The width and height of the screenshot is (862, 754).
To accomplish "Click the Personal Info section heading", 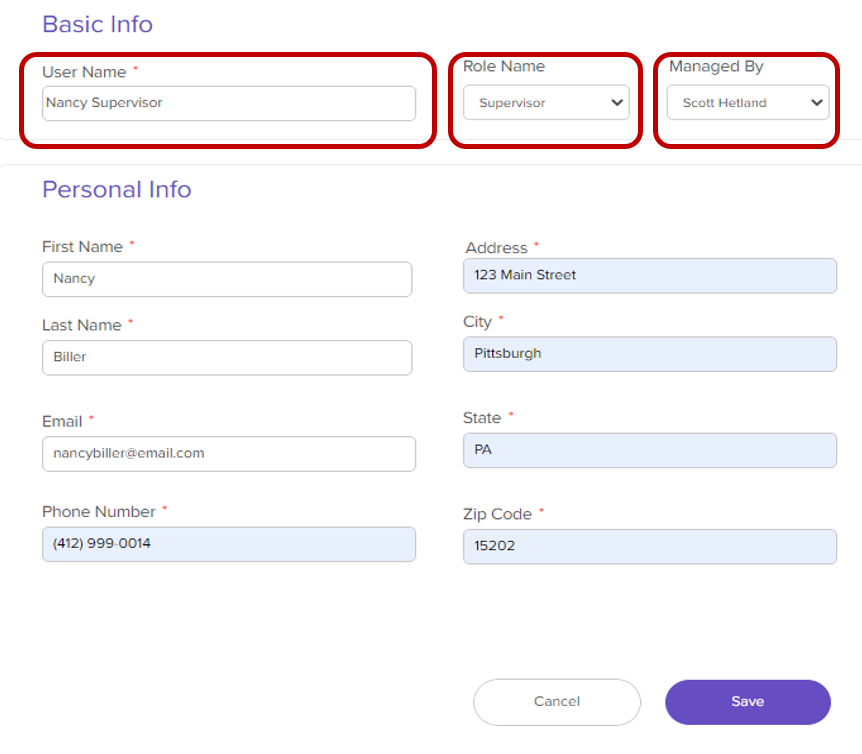I will [116, 189].
